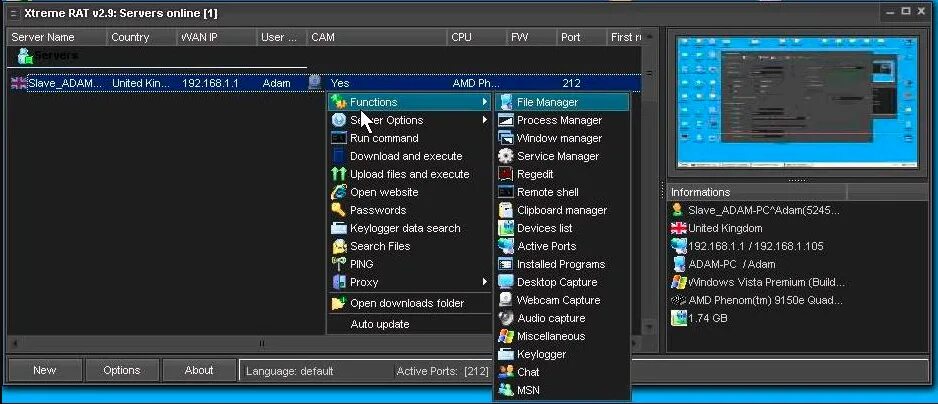Click the 192.168.1.1 WAN IP cell
The height and width of the screenshot is (404, 938).
[210, 83]
